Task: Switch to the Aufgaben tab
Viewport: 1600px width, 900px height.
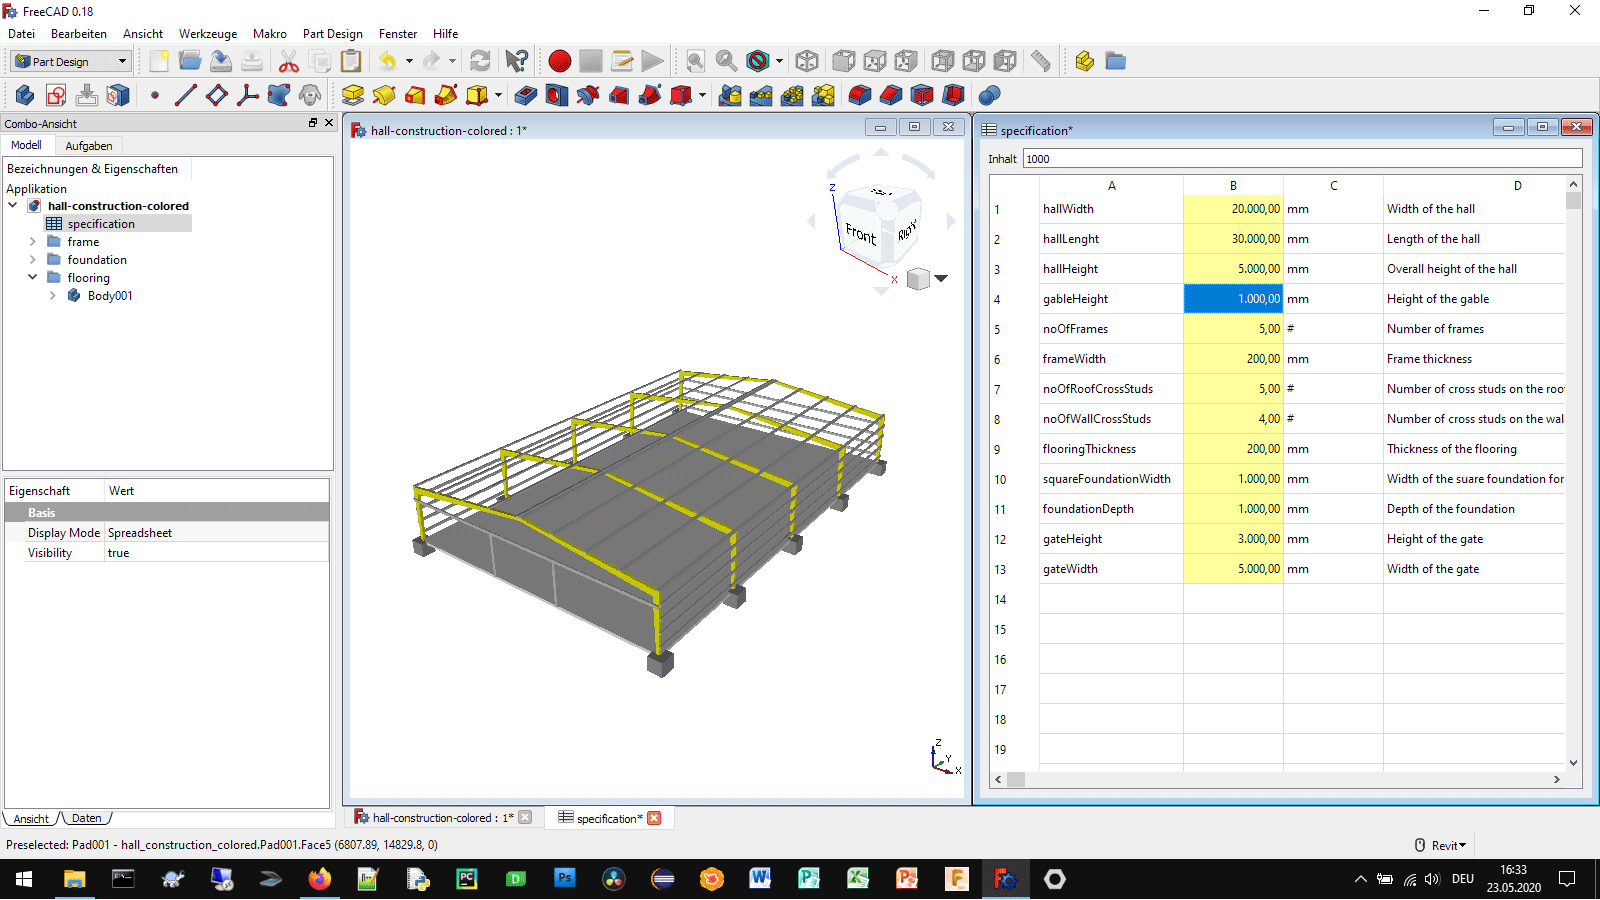Action: click(x=89, y=146)
